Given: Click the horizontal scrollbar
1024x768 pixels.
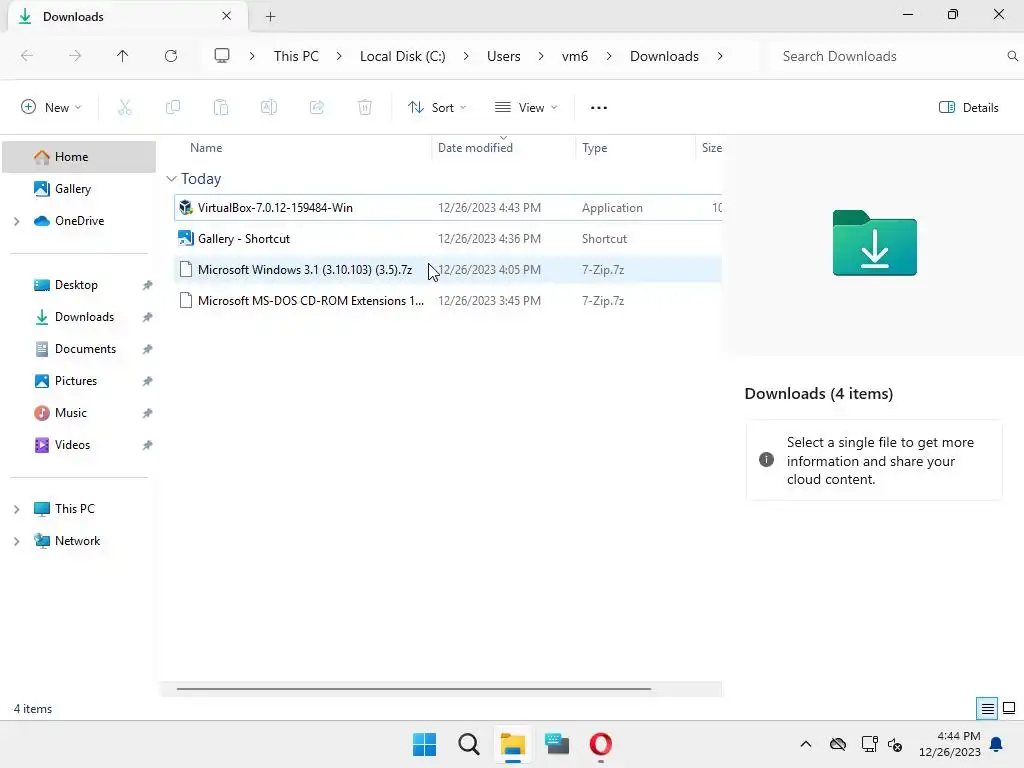Looking at the screenshot, I should pyautogui.click(x=413, y=688).
